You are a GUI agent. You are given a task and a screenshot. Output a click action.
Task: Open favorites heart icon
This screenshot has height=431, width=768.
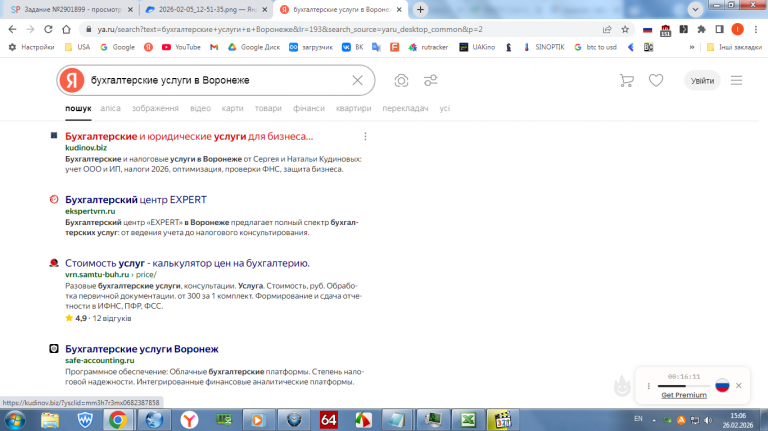click(656, 80)
